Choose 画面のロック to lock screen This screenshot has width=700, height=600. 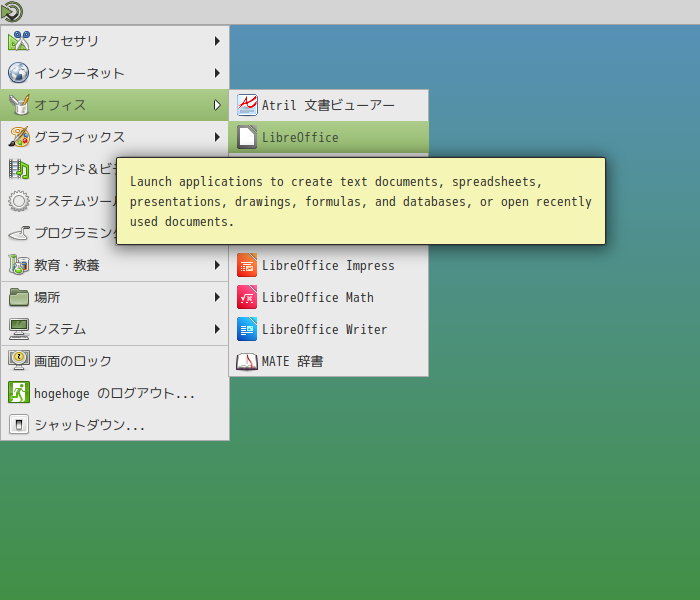click(x=115, y=361)
